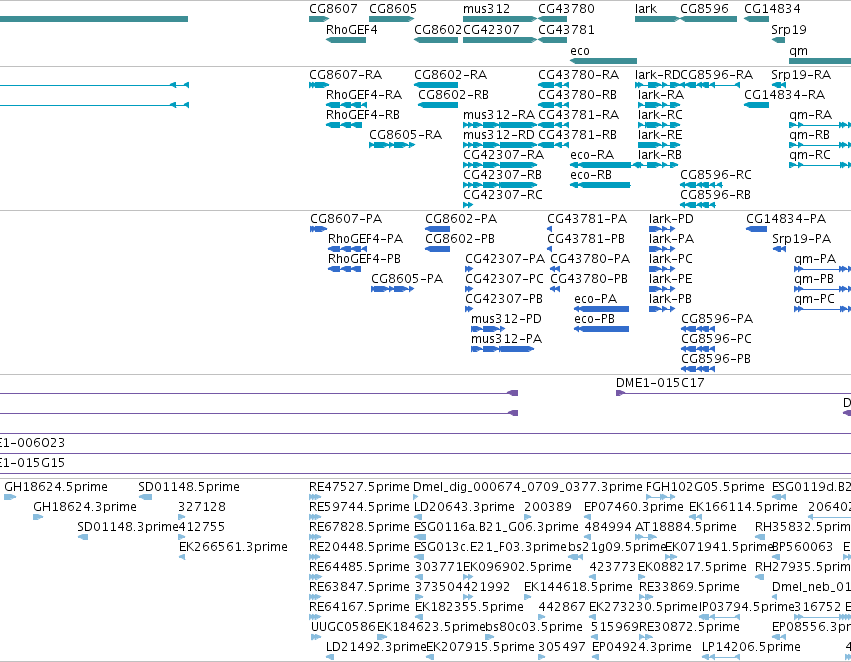Select the EP07460.3prime EST marker
The width and height of the screenshot is (851, 662).
588,517
